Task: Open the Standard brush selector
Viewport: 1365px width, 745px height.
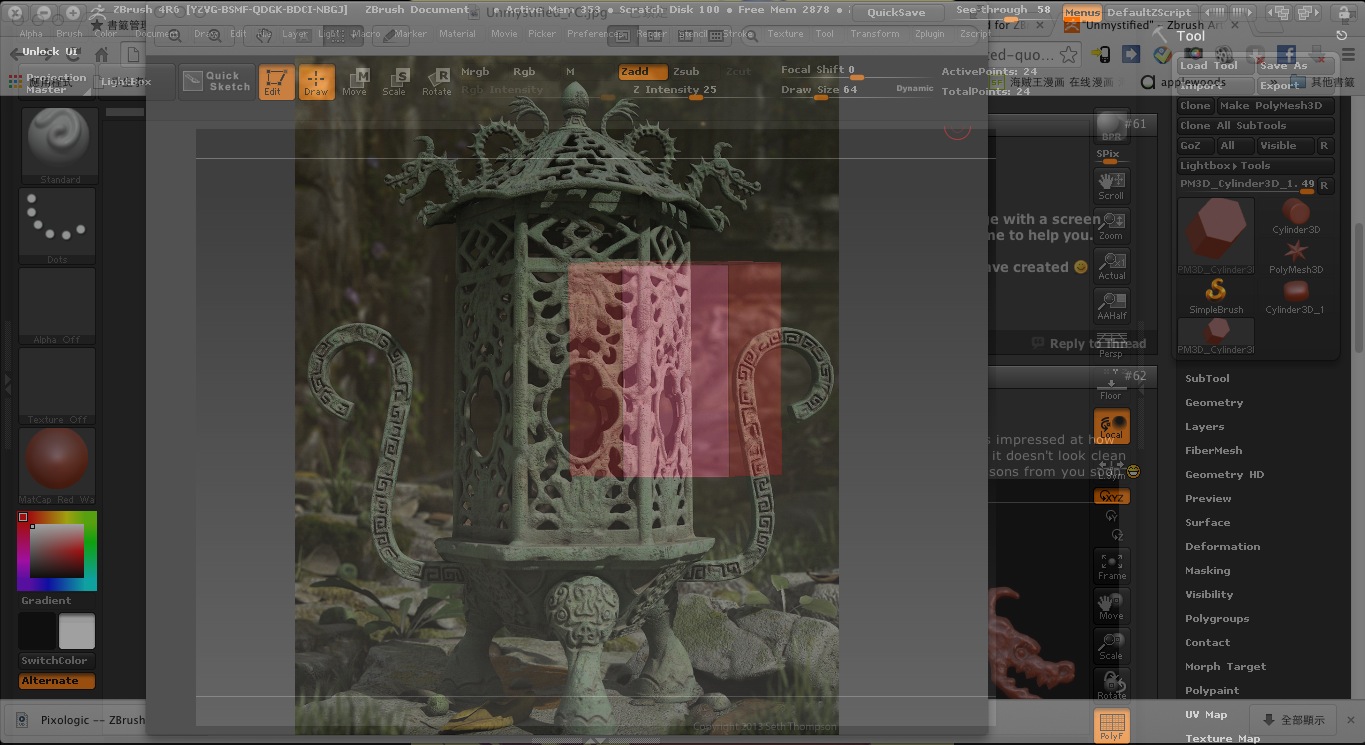Action: tap(58, 146)
